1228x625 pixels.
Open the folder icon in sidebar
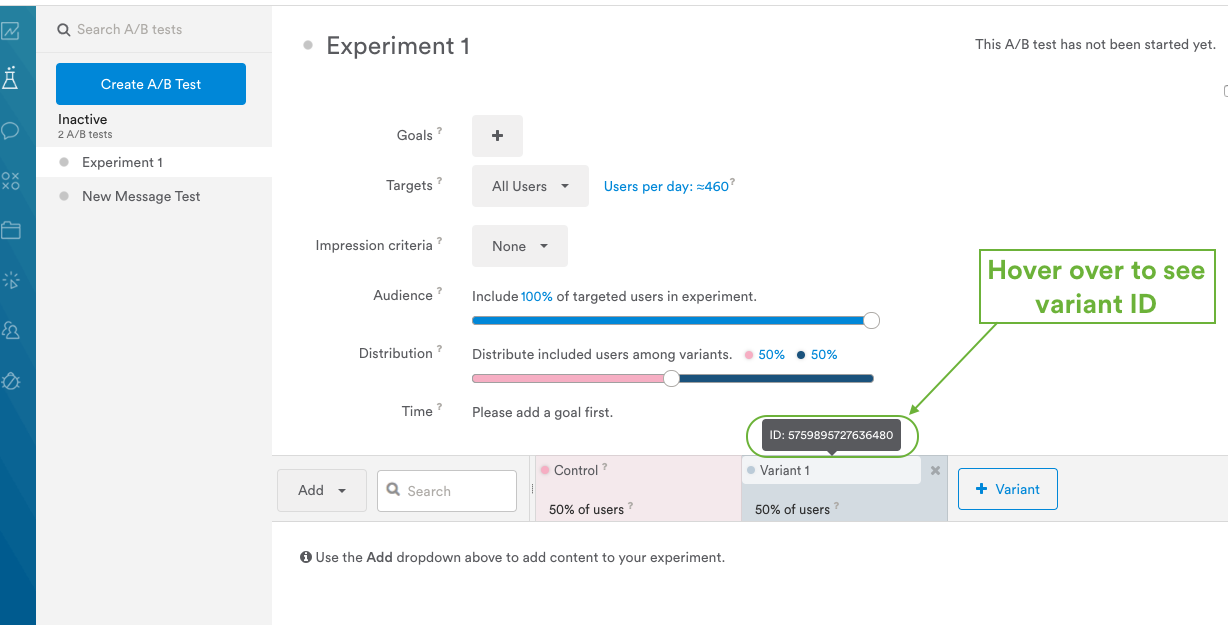(x=11, y=230)
